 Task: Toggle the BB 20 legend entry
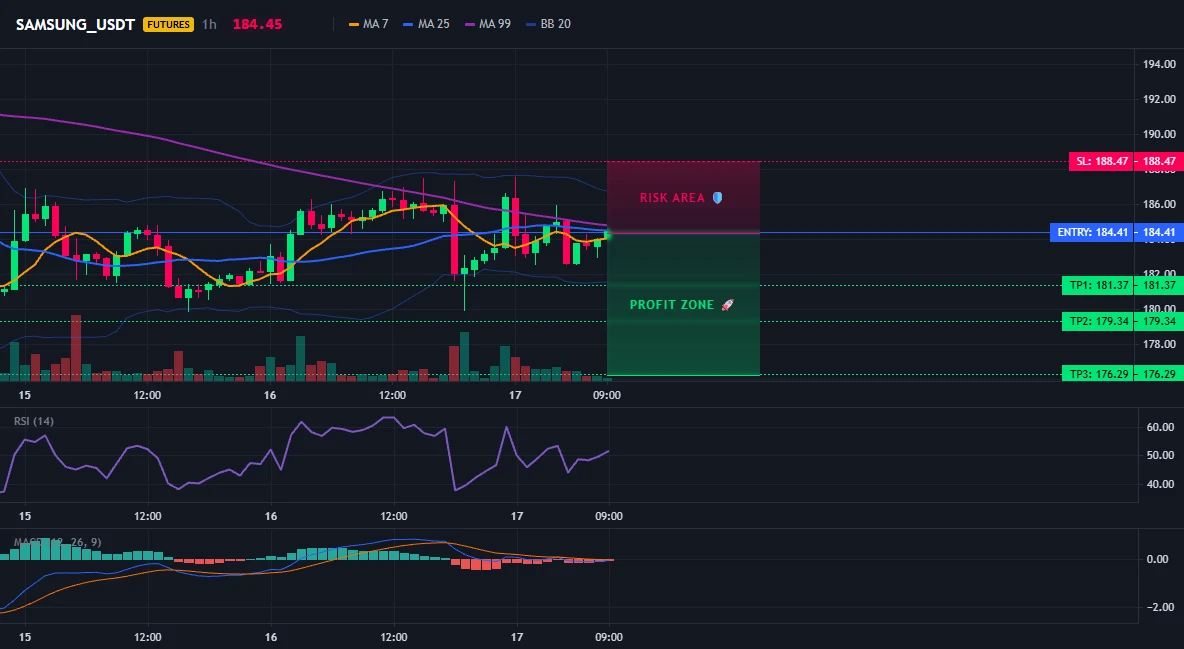(x=548, y=24)
